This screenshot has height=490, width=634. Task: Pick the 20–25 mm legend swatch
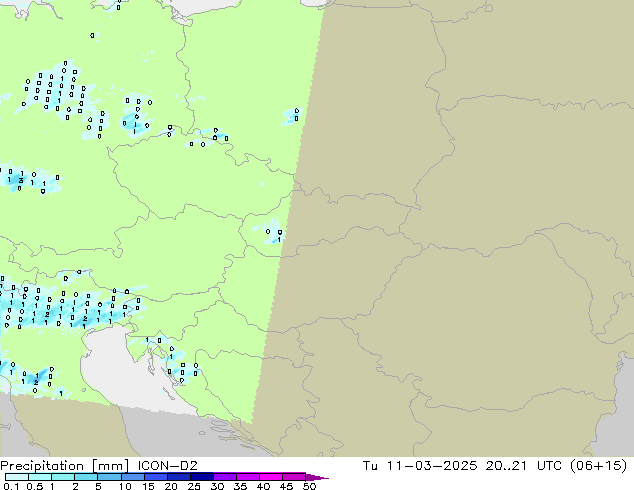click(179, 477)
